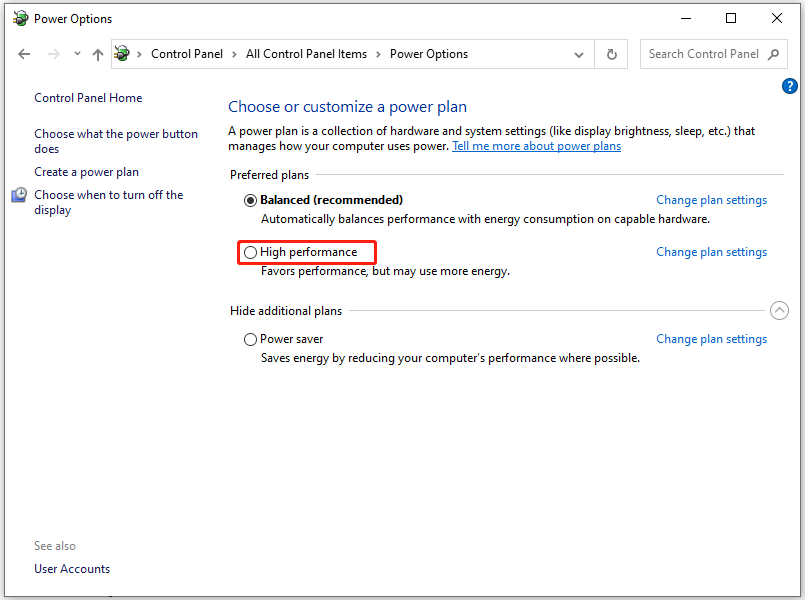Select the Power saver radio button
805x600 pixels.
click(x=250, y=339)
